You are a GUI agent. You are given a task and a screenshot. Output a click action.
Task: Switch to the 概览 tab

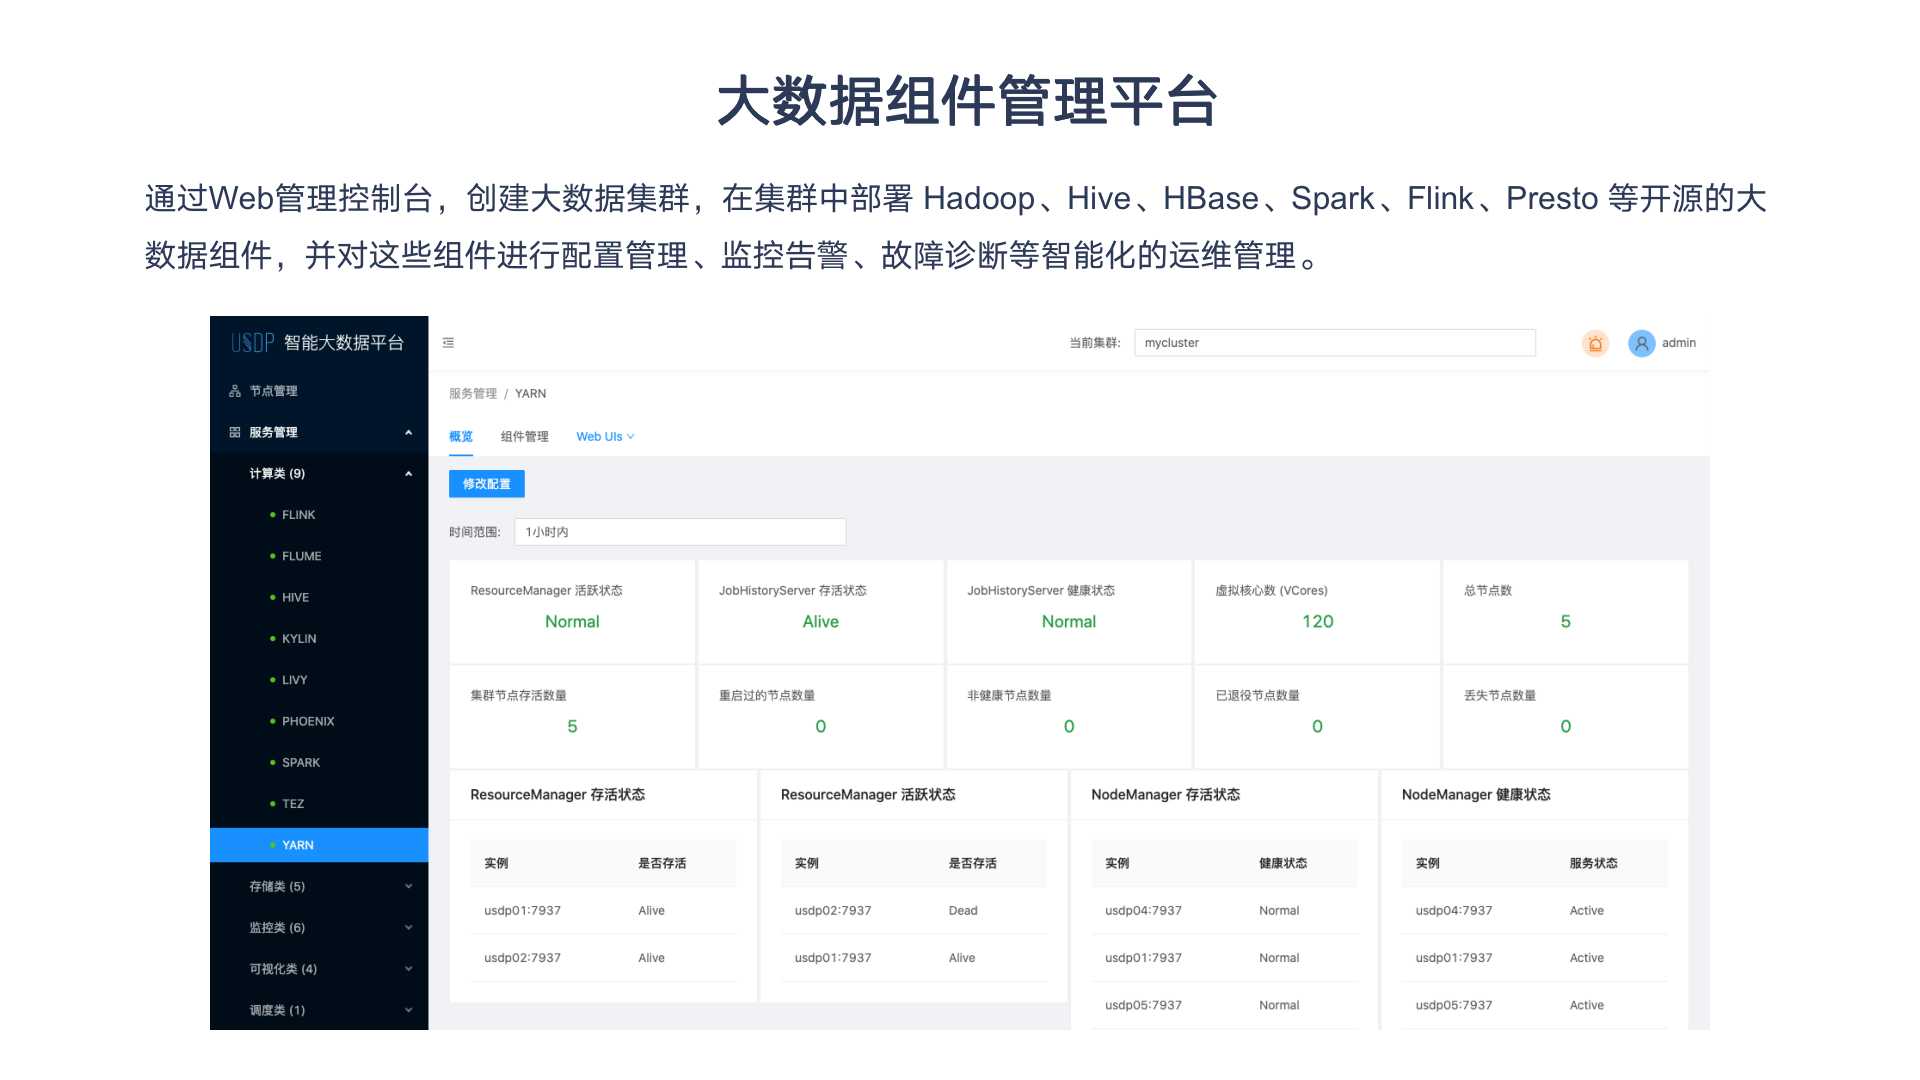(460, 436)
